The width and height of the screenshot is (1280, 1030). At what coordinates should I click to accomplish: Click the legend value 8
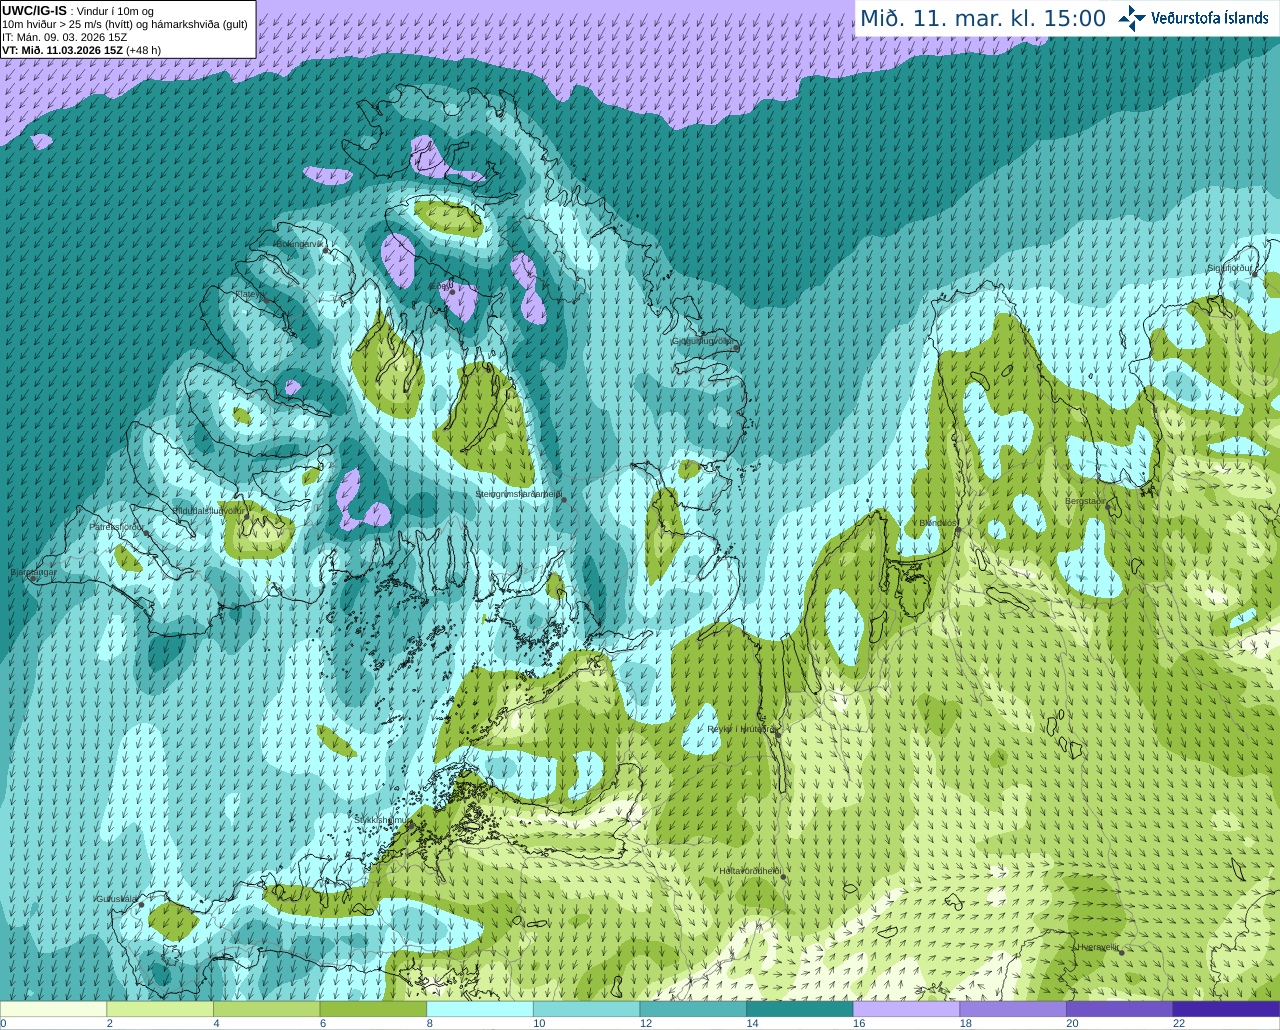429,1023
